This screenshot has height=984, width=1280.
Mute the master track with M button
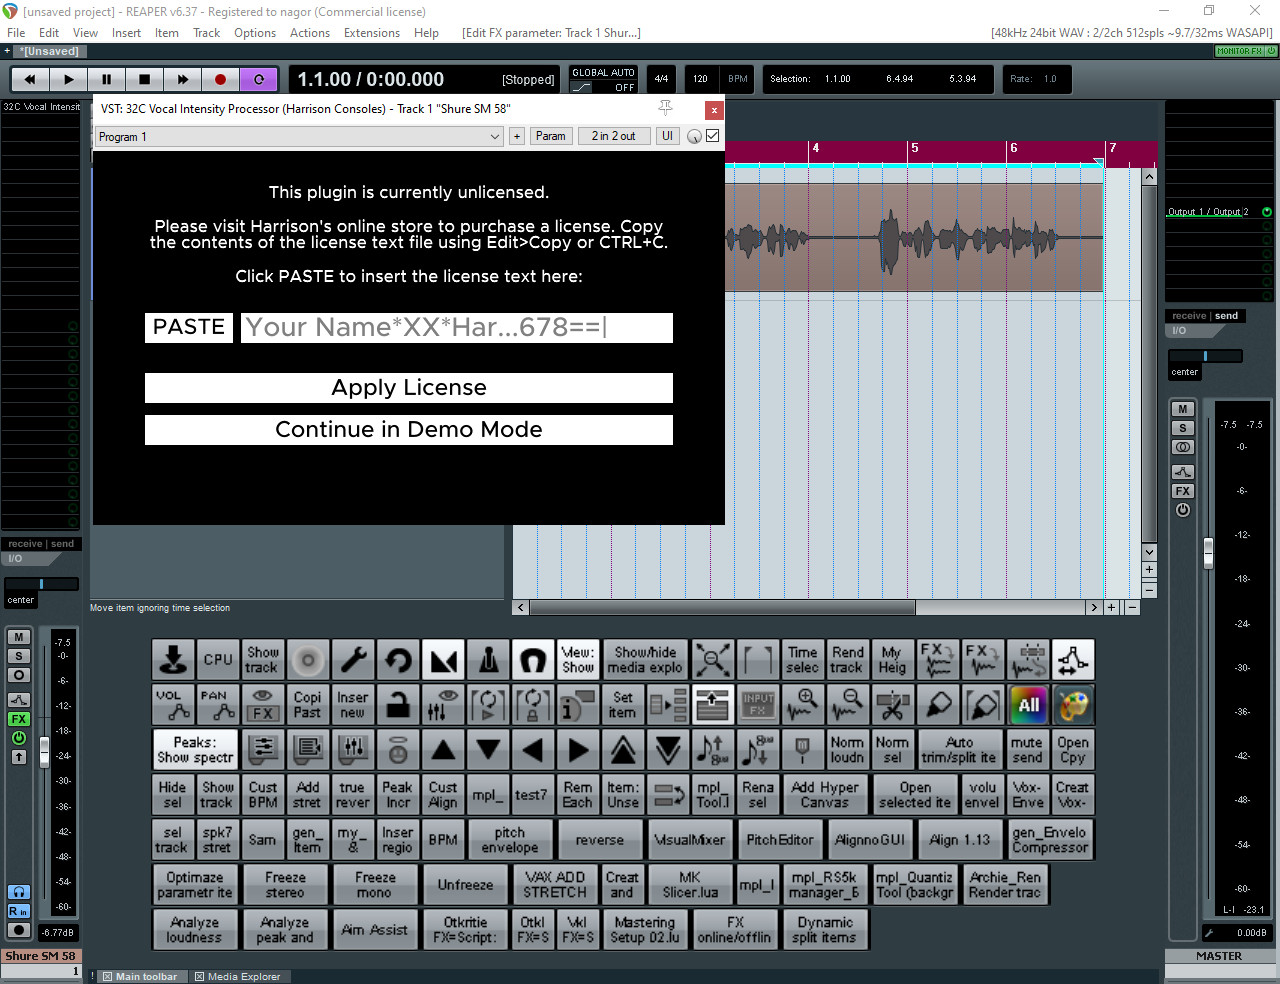tap(1183, 409)
